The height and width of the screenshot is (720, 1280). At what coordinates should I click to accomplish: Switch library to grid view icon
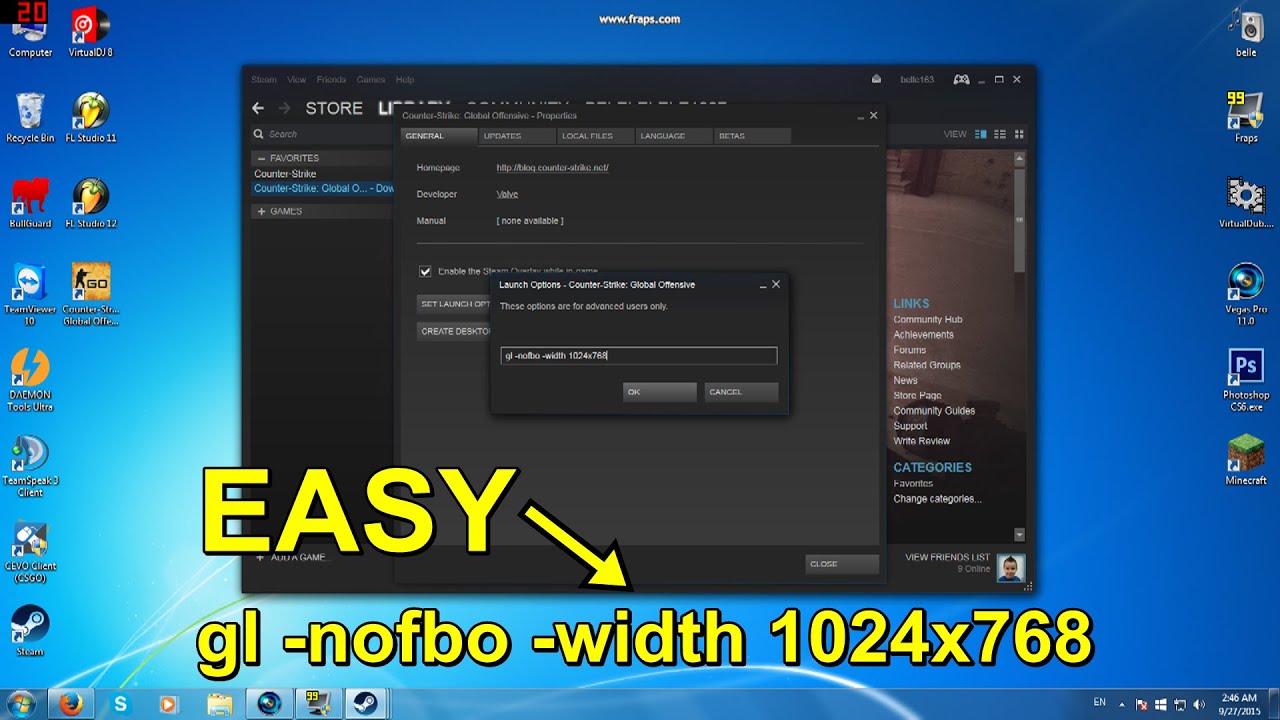click(1019, 134)
